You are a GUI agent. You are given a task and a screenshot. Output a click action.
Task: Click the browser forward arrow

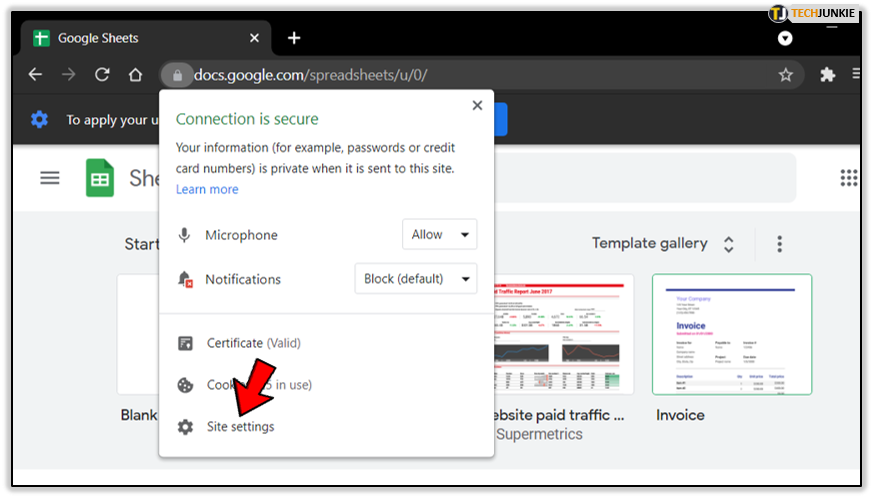(68, 74)
